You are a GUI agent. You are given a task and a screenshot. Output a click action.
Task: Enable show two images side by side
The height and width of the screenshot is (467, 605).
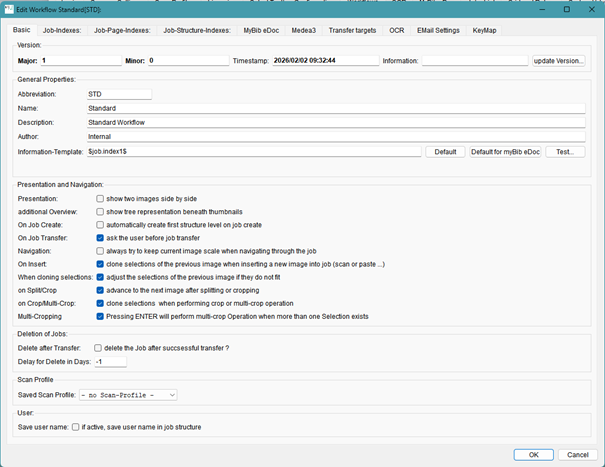[101, 198]
